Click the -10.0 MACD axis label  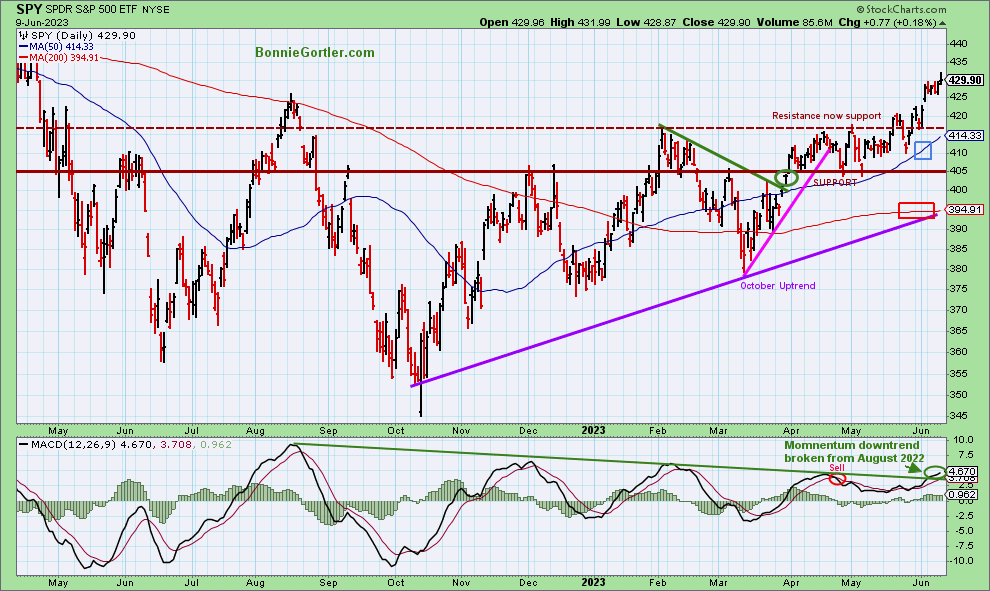(x=962, y=561)
